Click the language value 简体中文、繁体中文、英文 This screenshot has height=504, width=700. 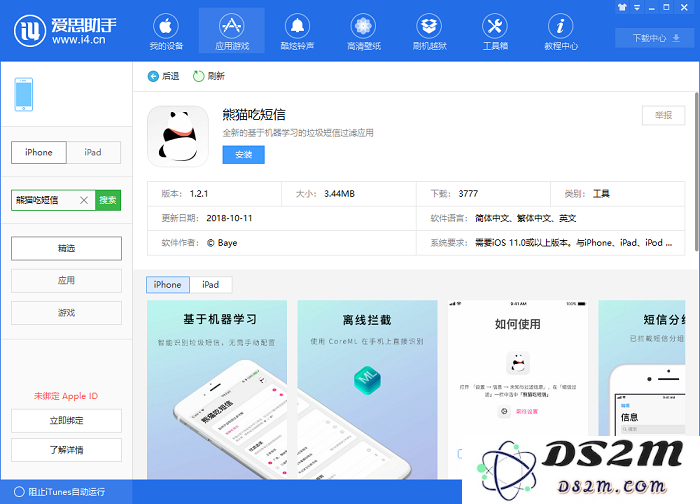tap(525, 218)
